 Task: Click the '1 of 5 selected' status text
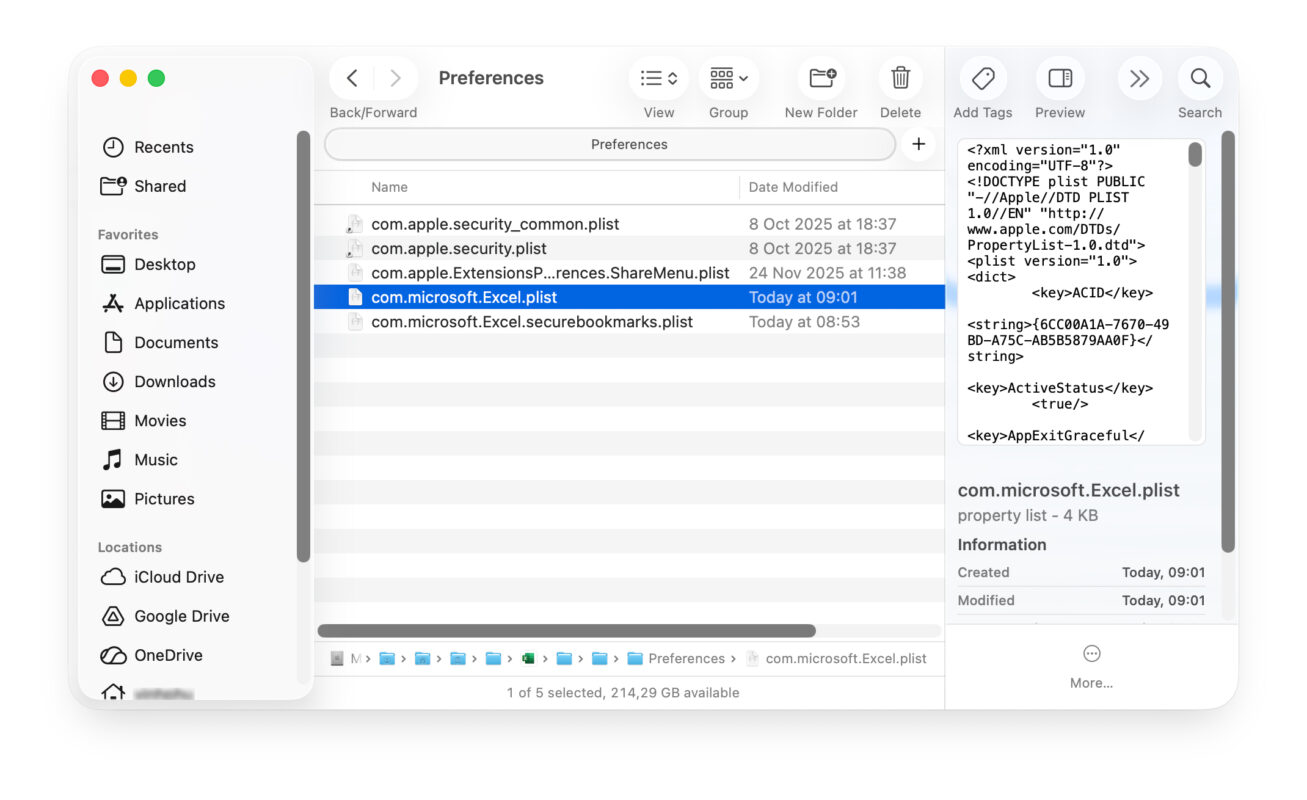[x=623, y=692]
